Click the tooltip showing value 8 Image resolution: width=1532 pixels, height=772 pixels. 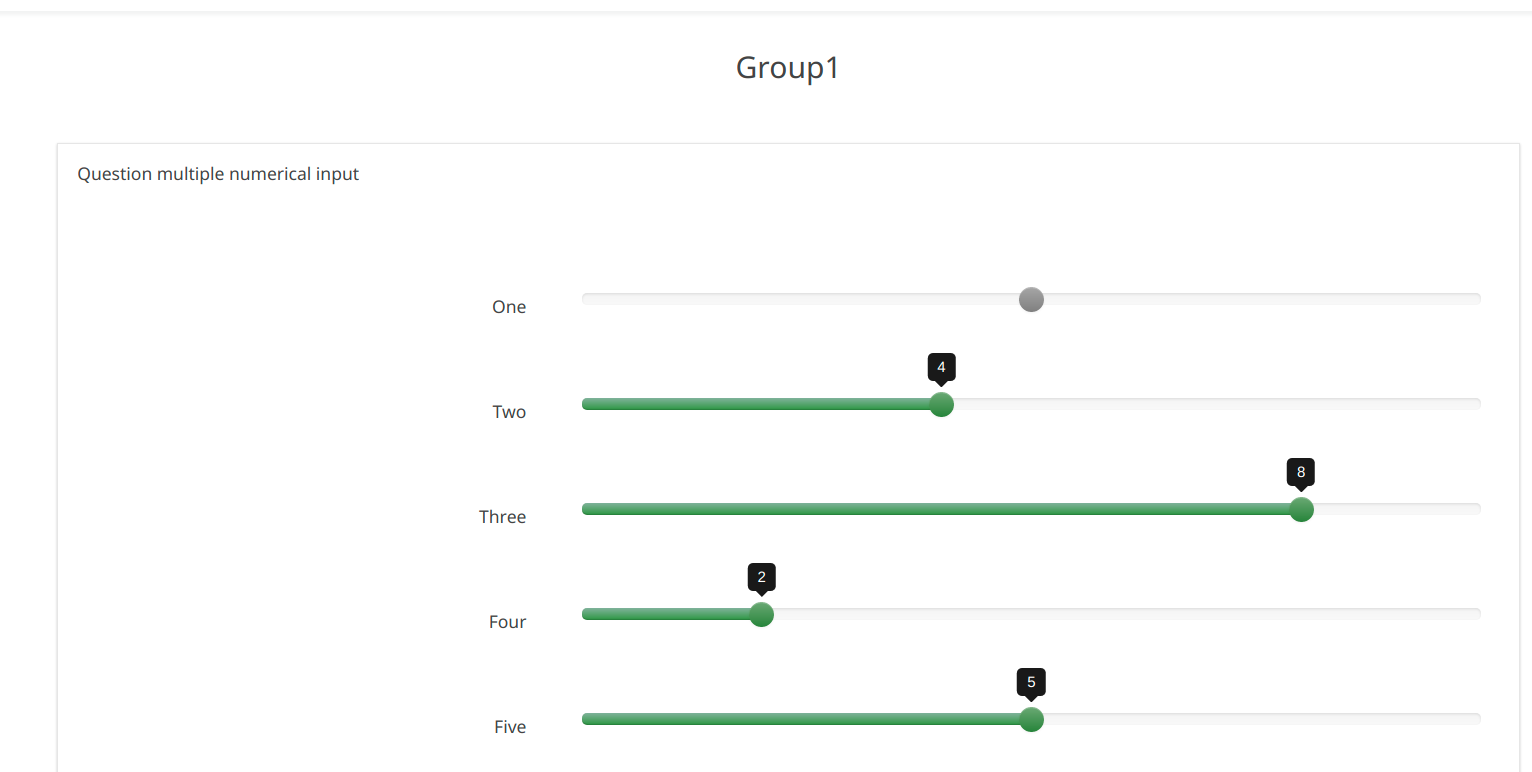(x=1301, y=472)
